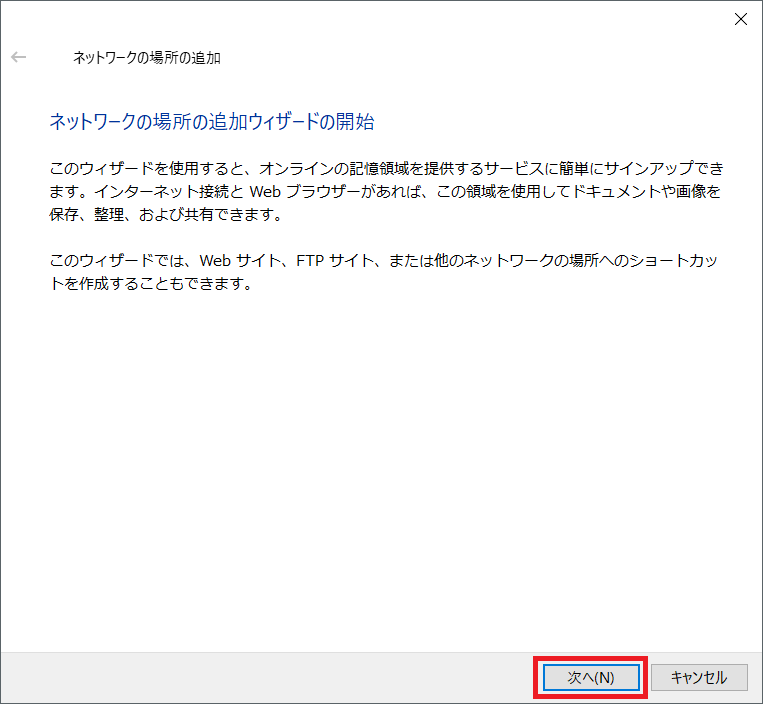Click the 次へ(N) button
Image resolution: width=763 pixels, height=704 pixels.
590,677
